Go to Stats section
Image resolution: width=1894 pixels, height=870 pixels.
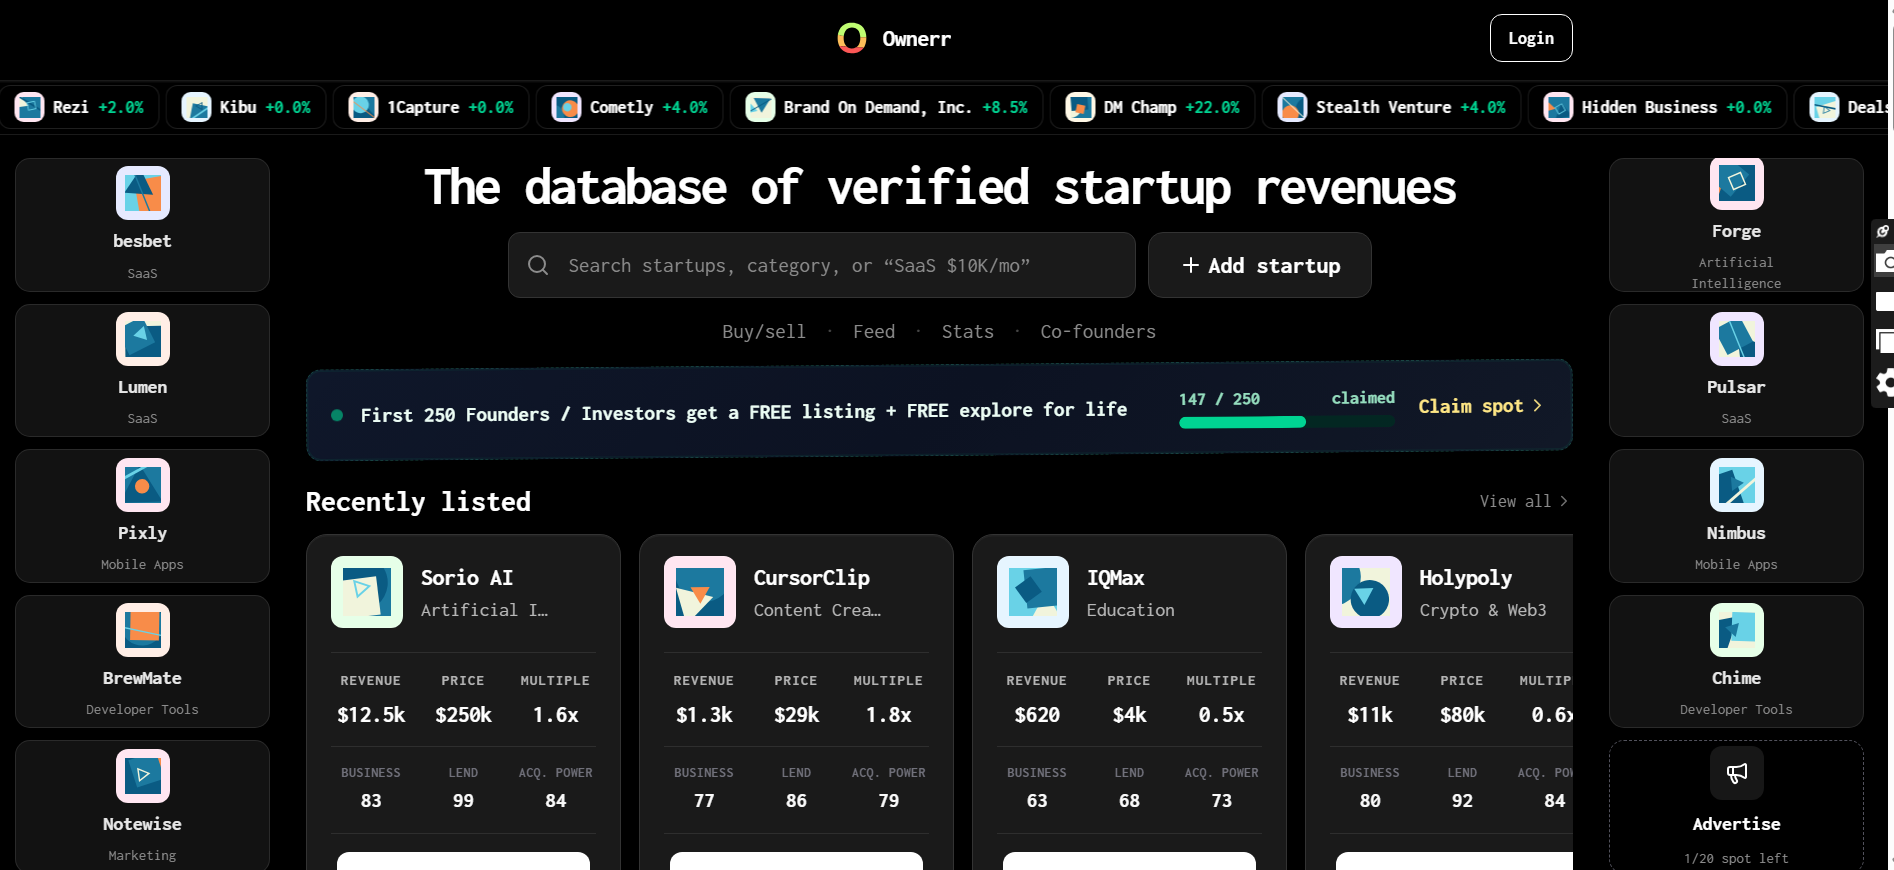point(968,332)
